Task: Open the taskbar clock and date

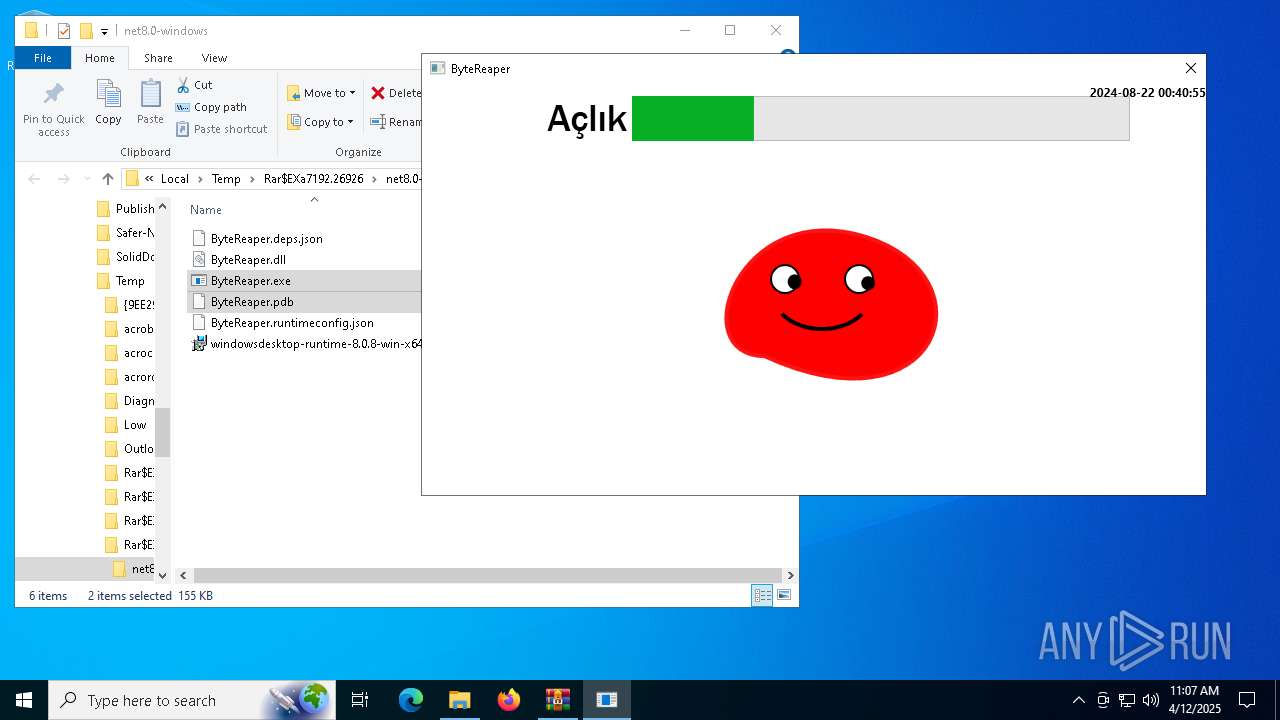Action: pyautogui.click(x=1195, y=700)
